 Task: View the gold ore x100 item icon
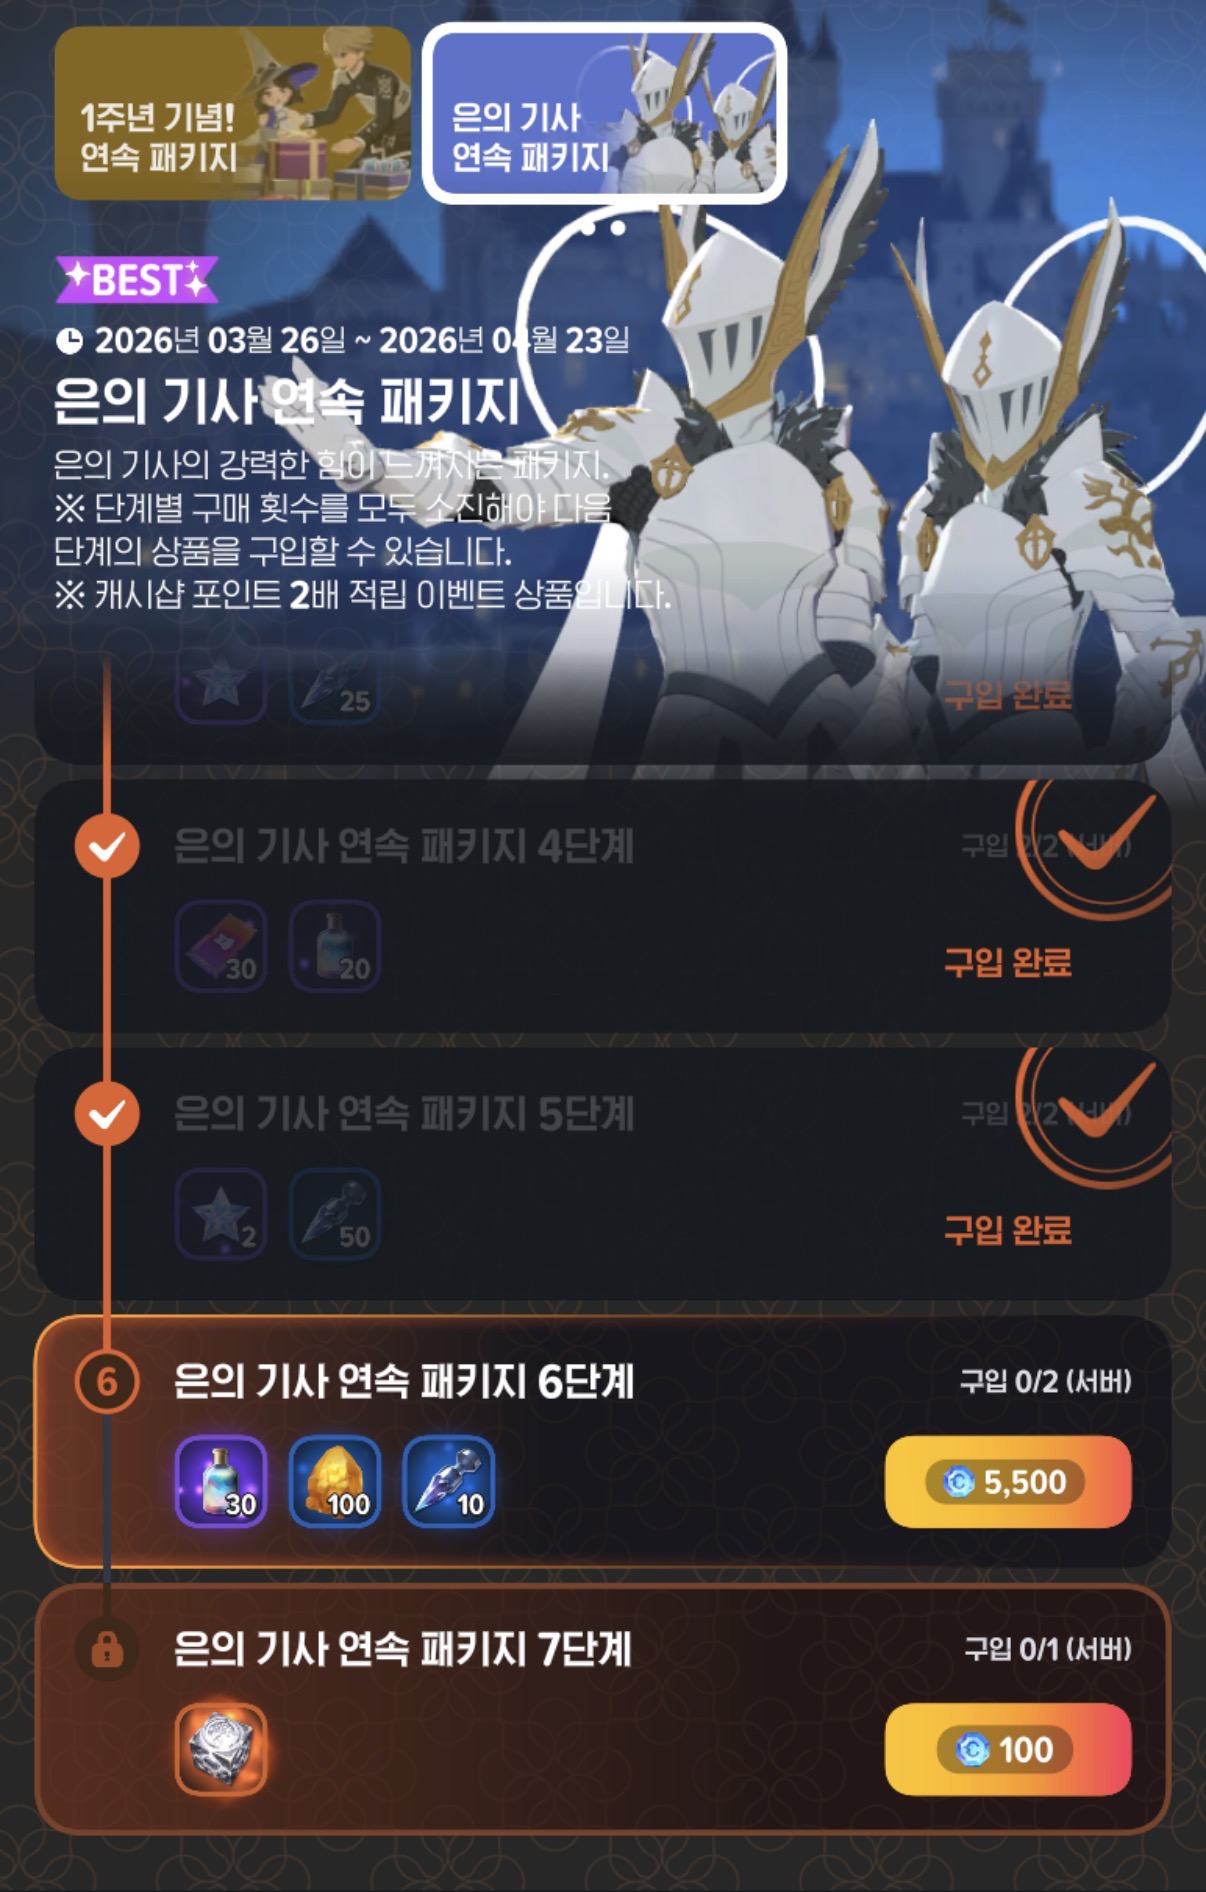point(335,1481)
